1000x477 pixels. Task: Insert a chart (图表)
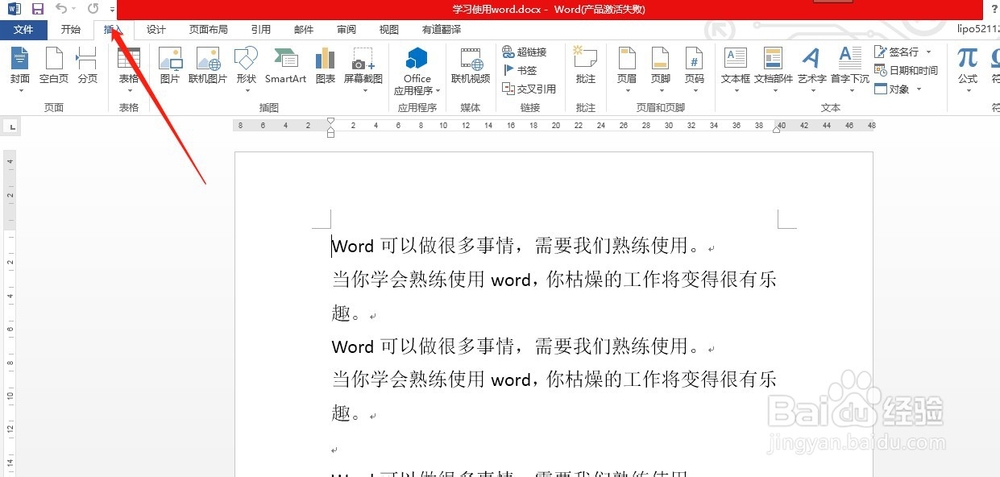point(325,66)
